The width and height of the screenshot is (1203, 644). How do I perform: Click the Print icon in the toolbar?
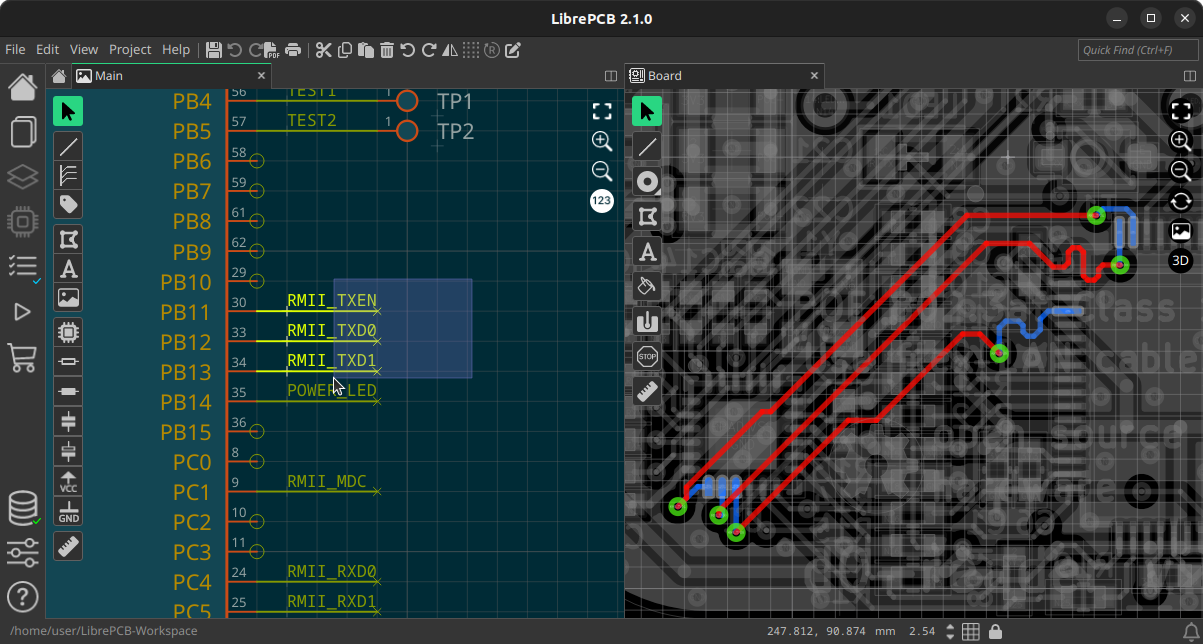pyautogui.click(x=293, y=49)
